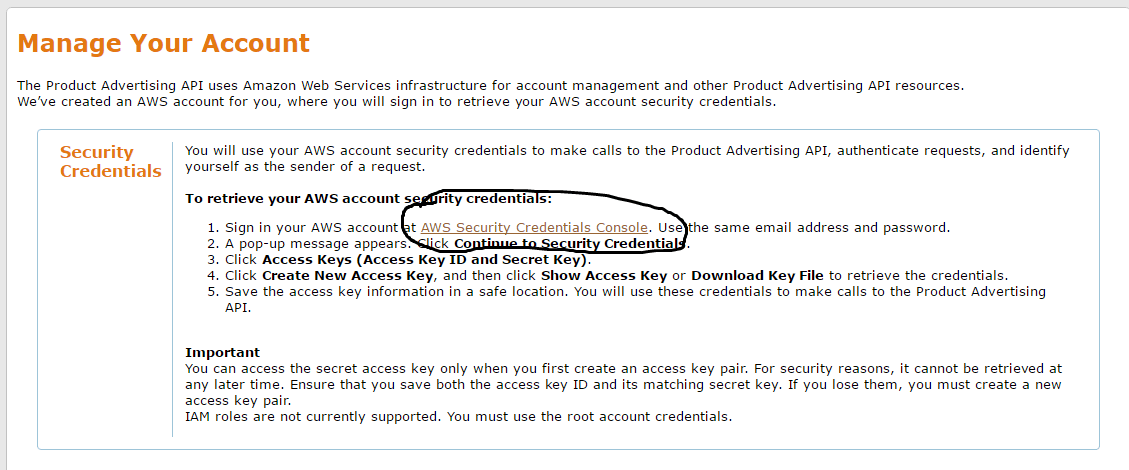
Task: Click the 'IAM roles are not currently supported' sentence
Action: [x=459, y=417]
